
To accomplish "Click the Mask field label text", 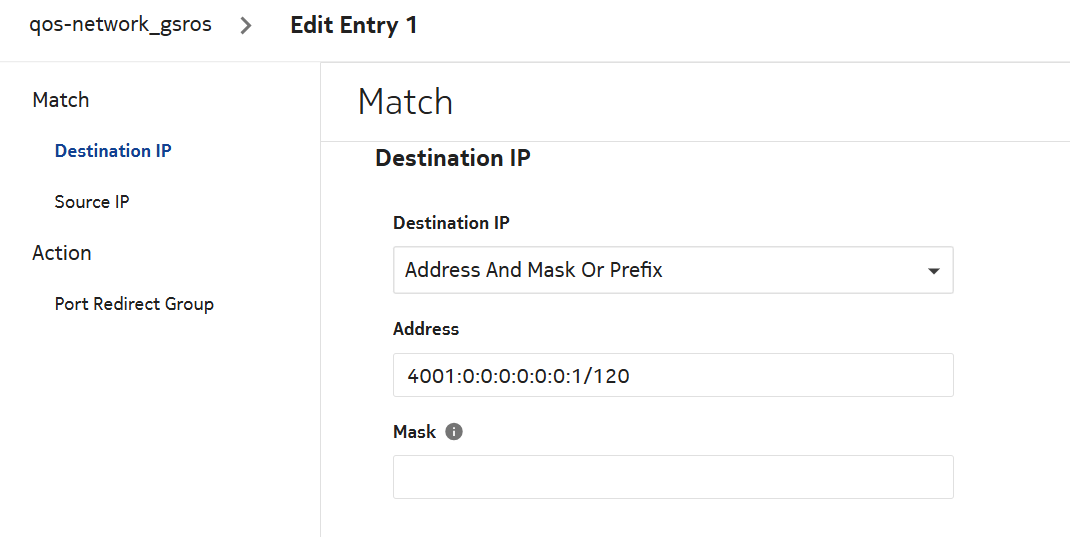I will [414, 432].
